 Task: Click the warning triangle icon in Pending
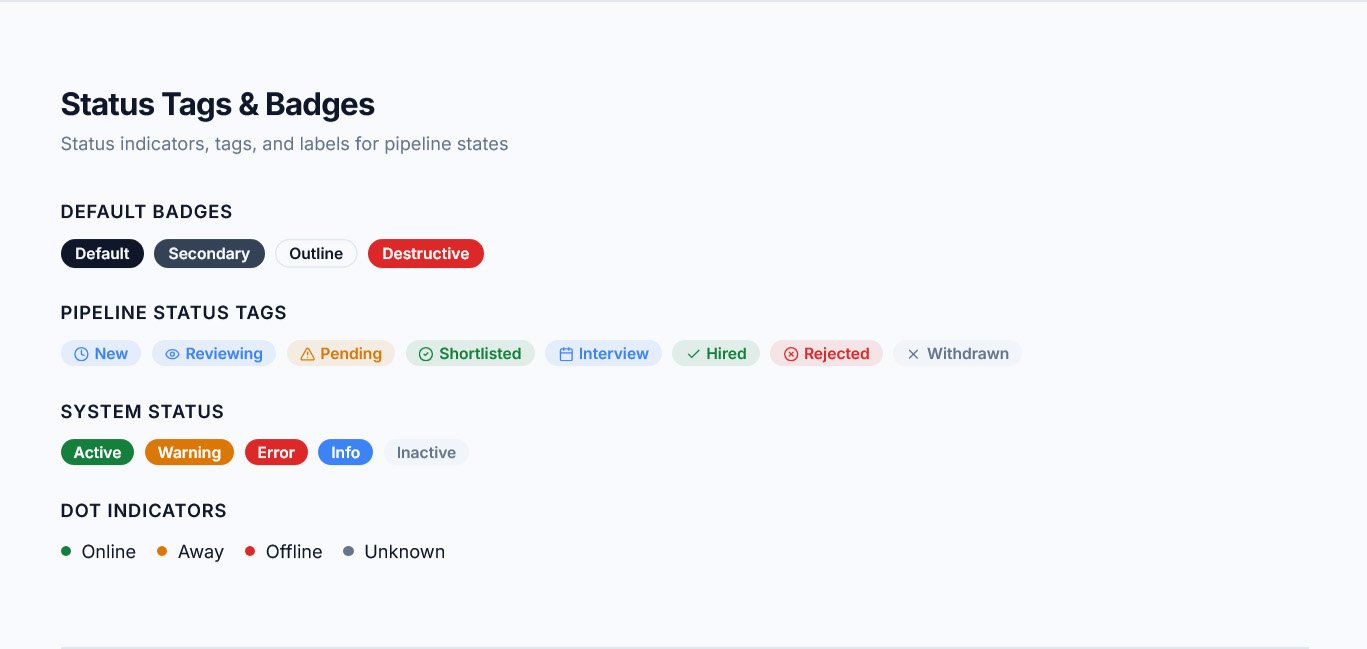[307, 354]
